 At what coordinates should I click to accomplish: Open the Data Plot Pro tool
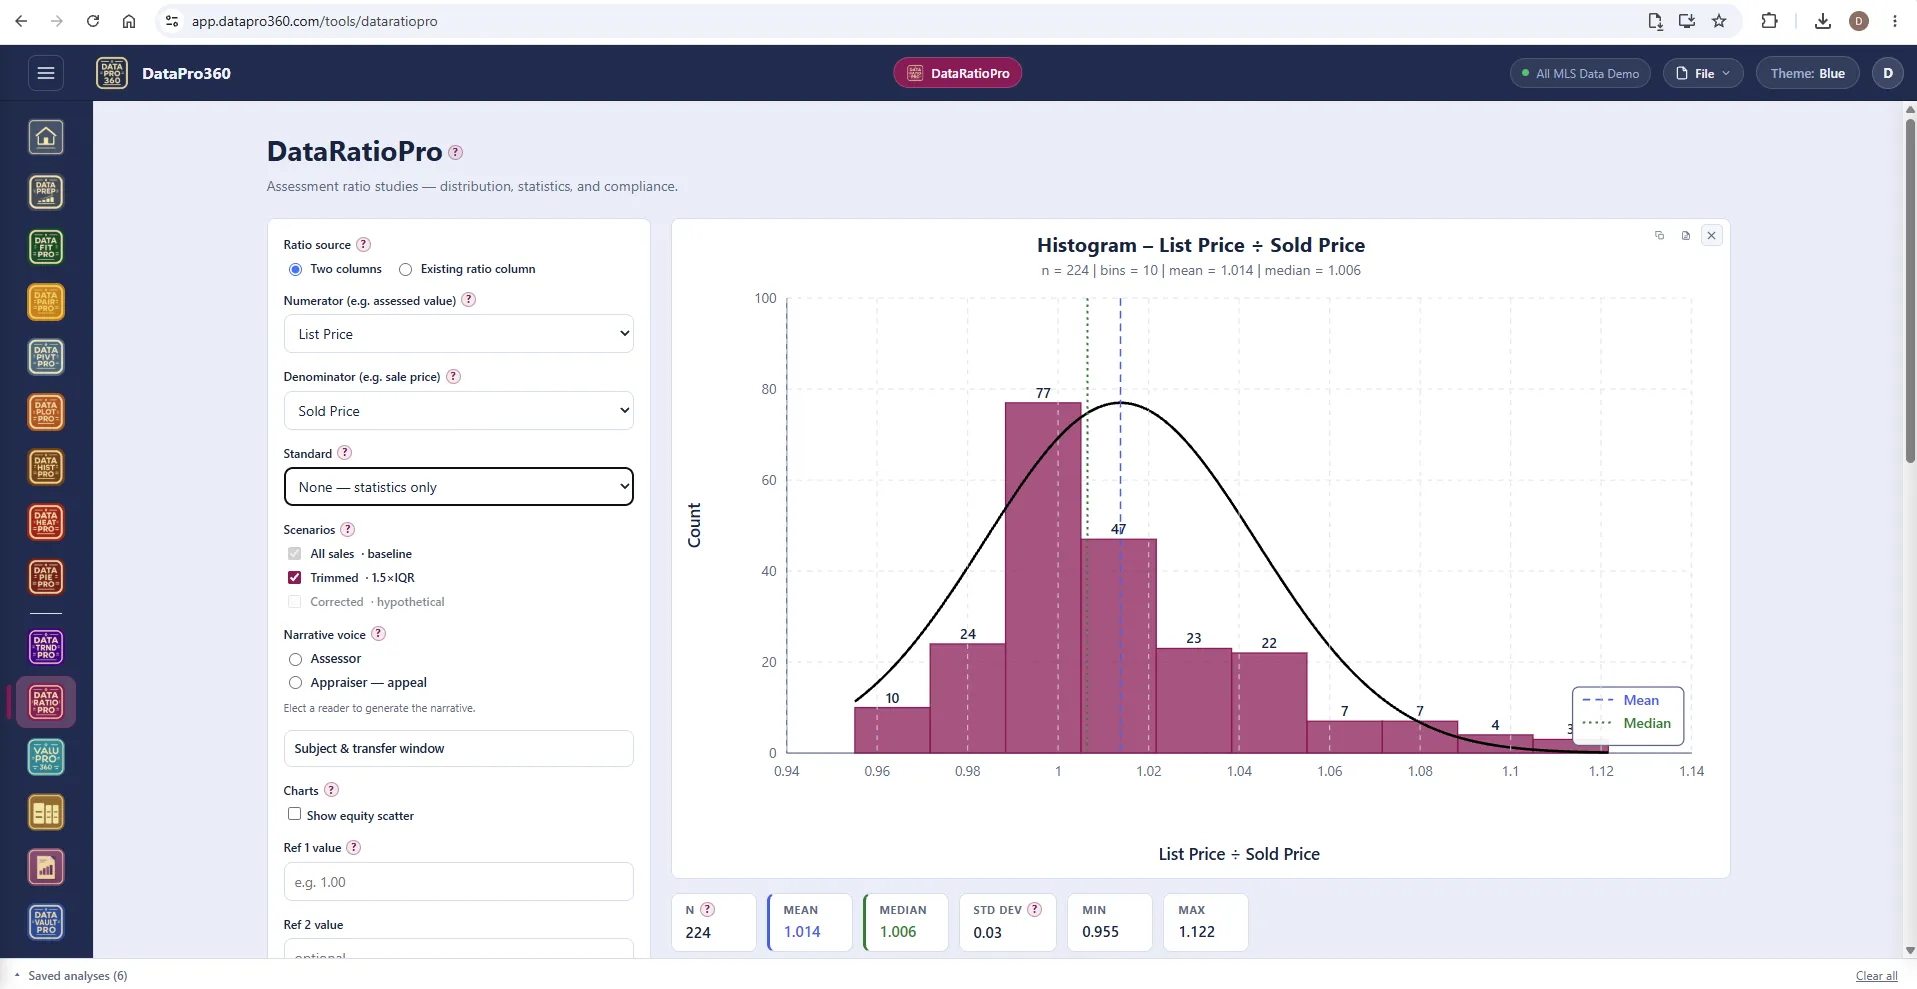[x=46, y=412]
